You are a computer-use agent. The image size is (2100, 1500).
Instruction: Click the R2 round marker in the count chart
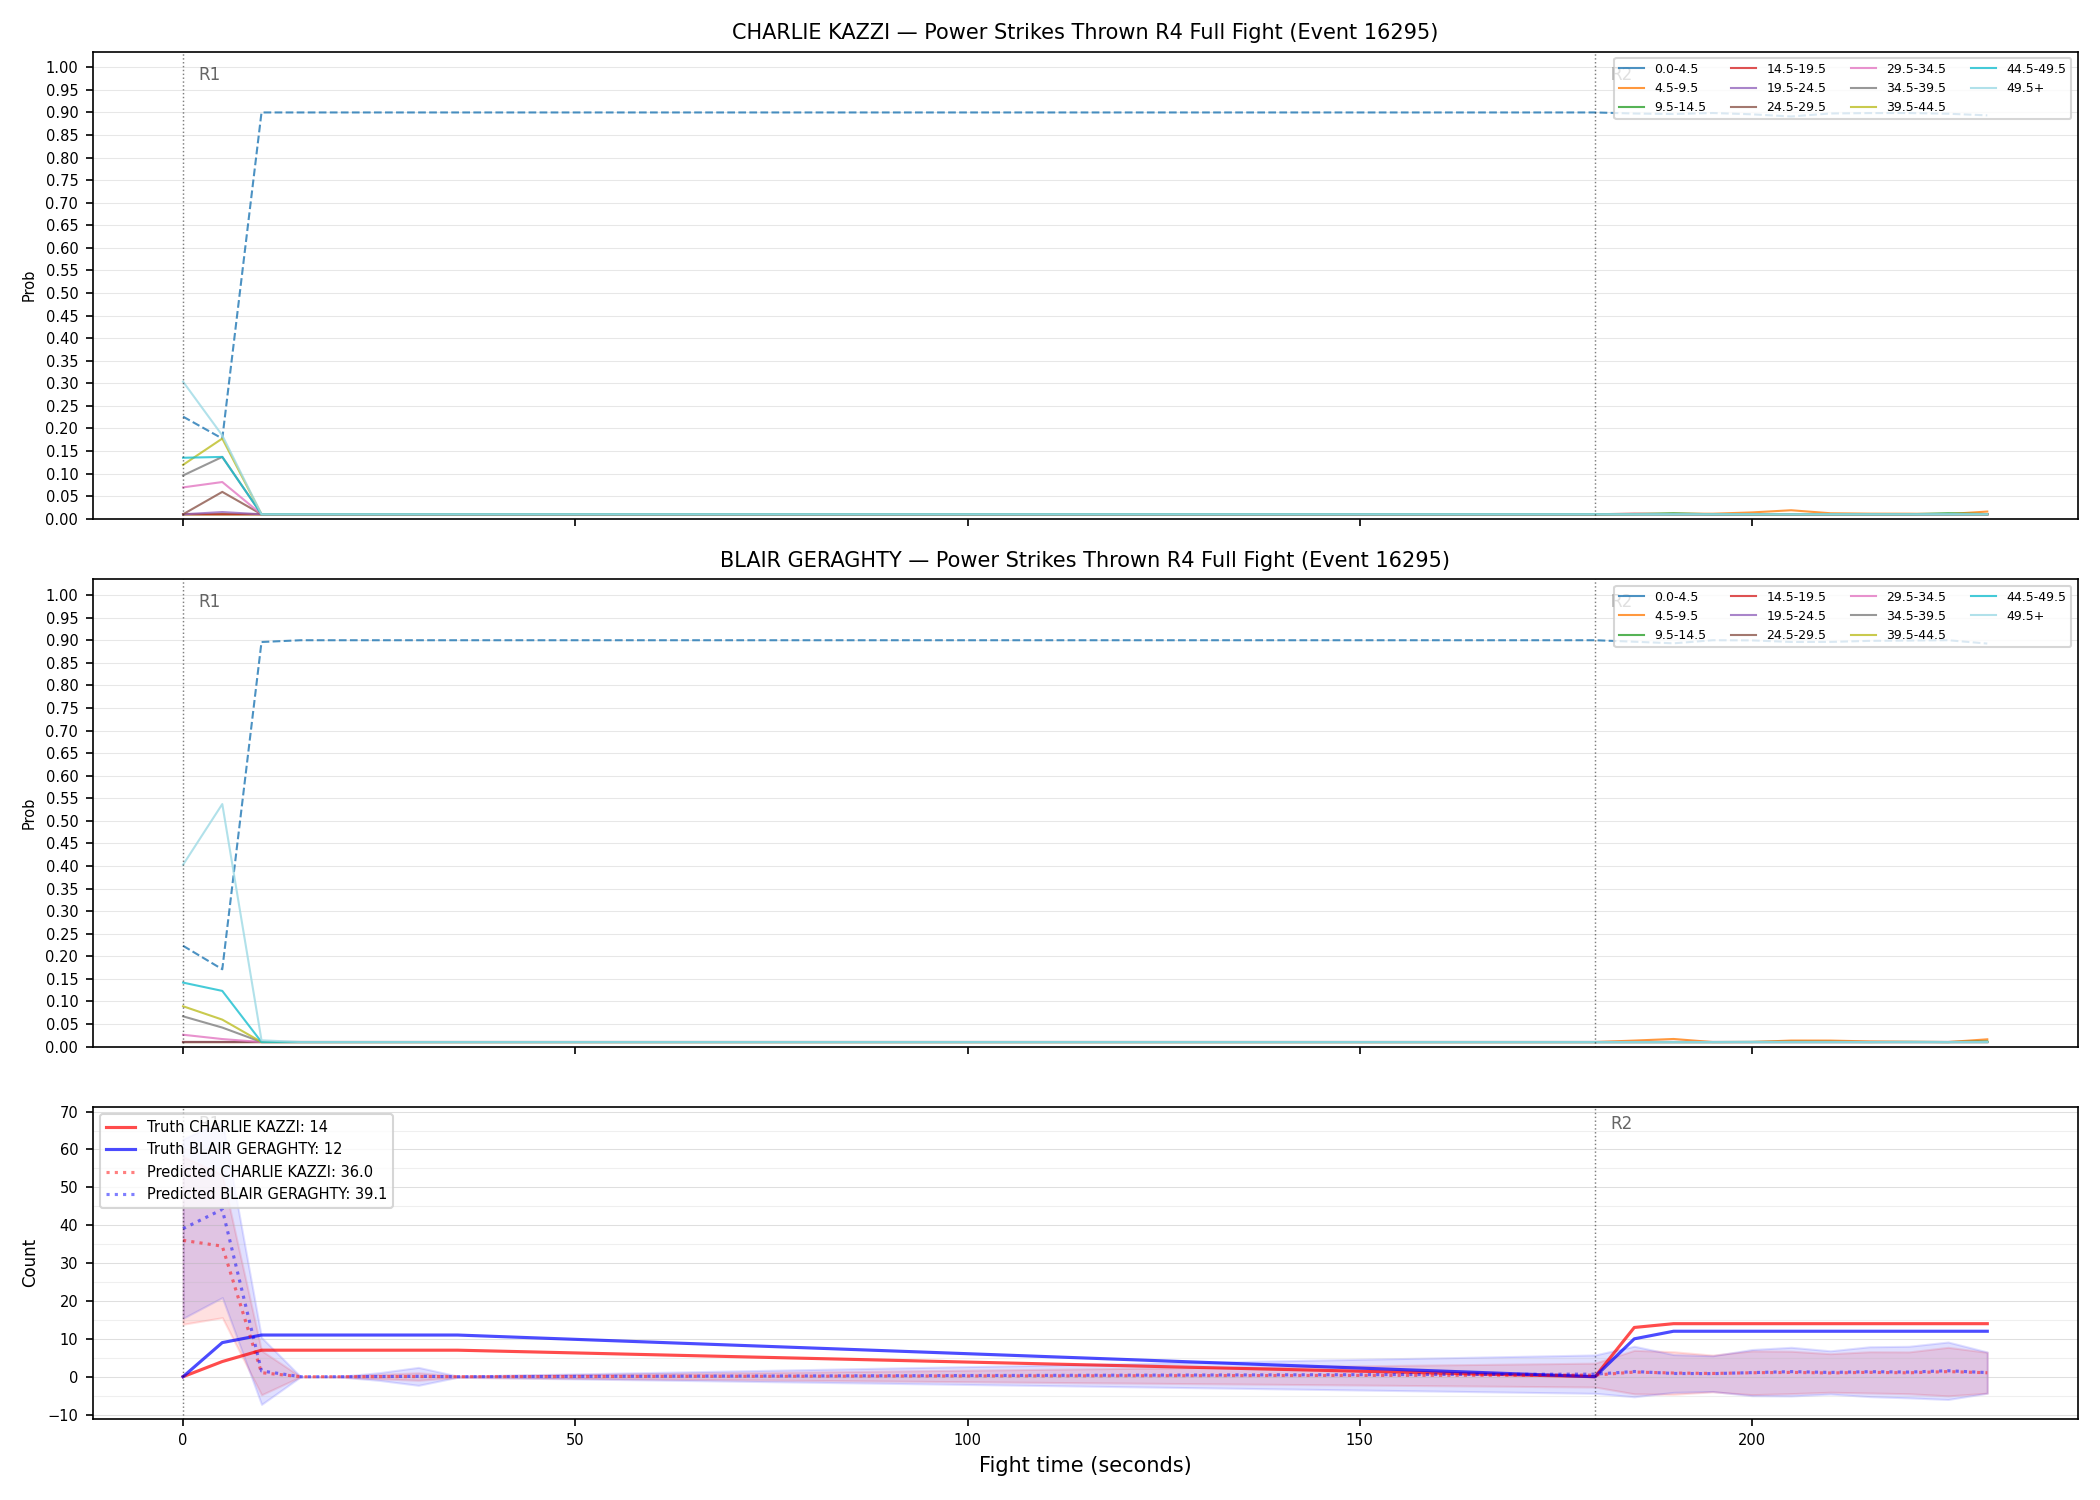pos(1621,1123)
